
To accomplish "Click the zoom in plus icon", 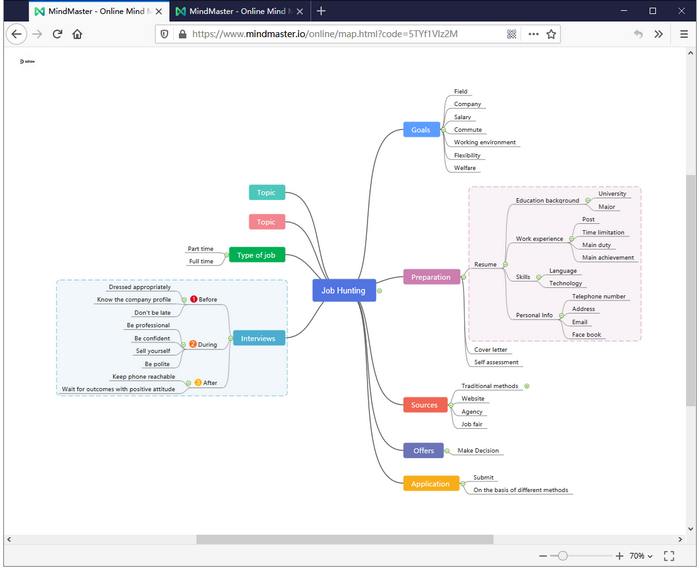I will tap(620, 555).
